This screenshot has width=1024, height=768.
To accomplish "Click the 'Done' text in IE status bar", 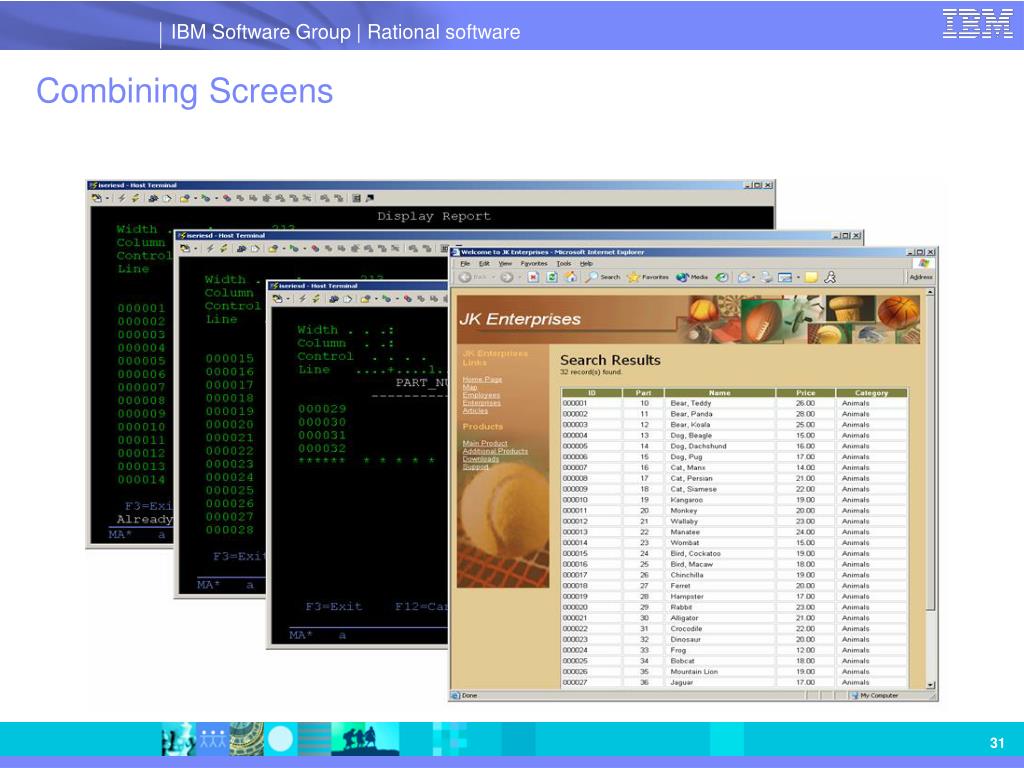I will pos(470,696).
